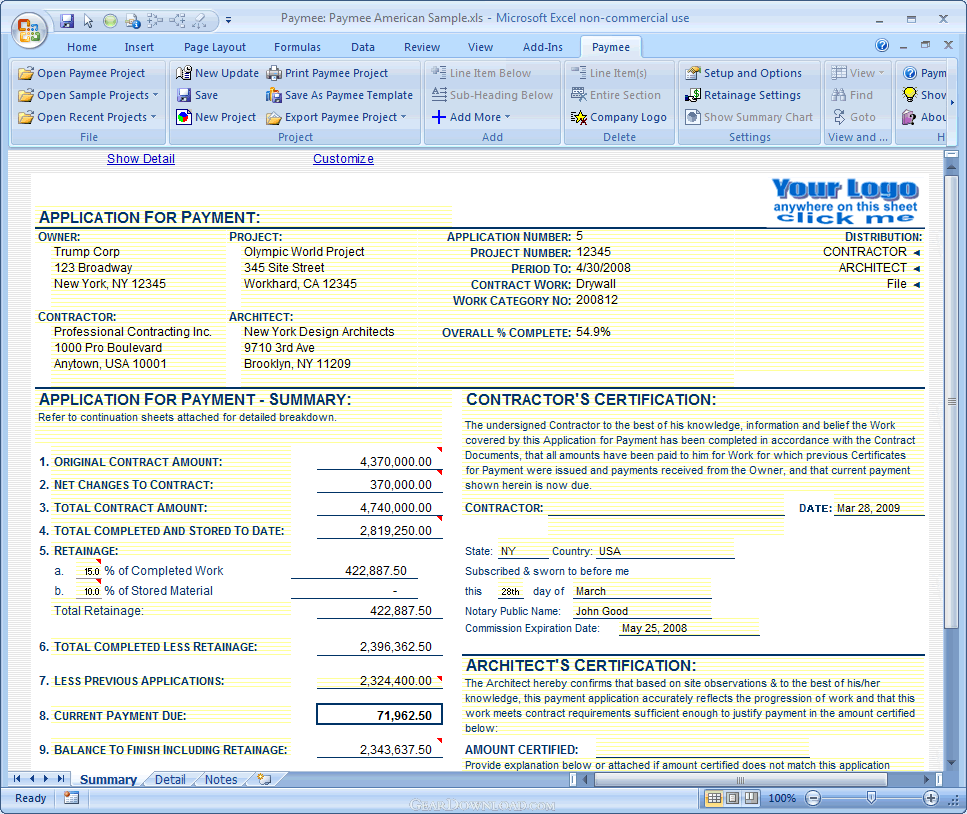Open the Formulas ribbon tab
Screen dimensions: 967x814
297,47
